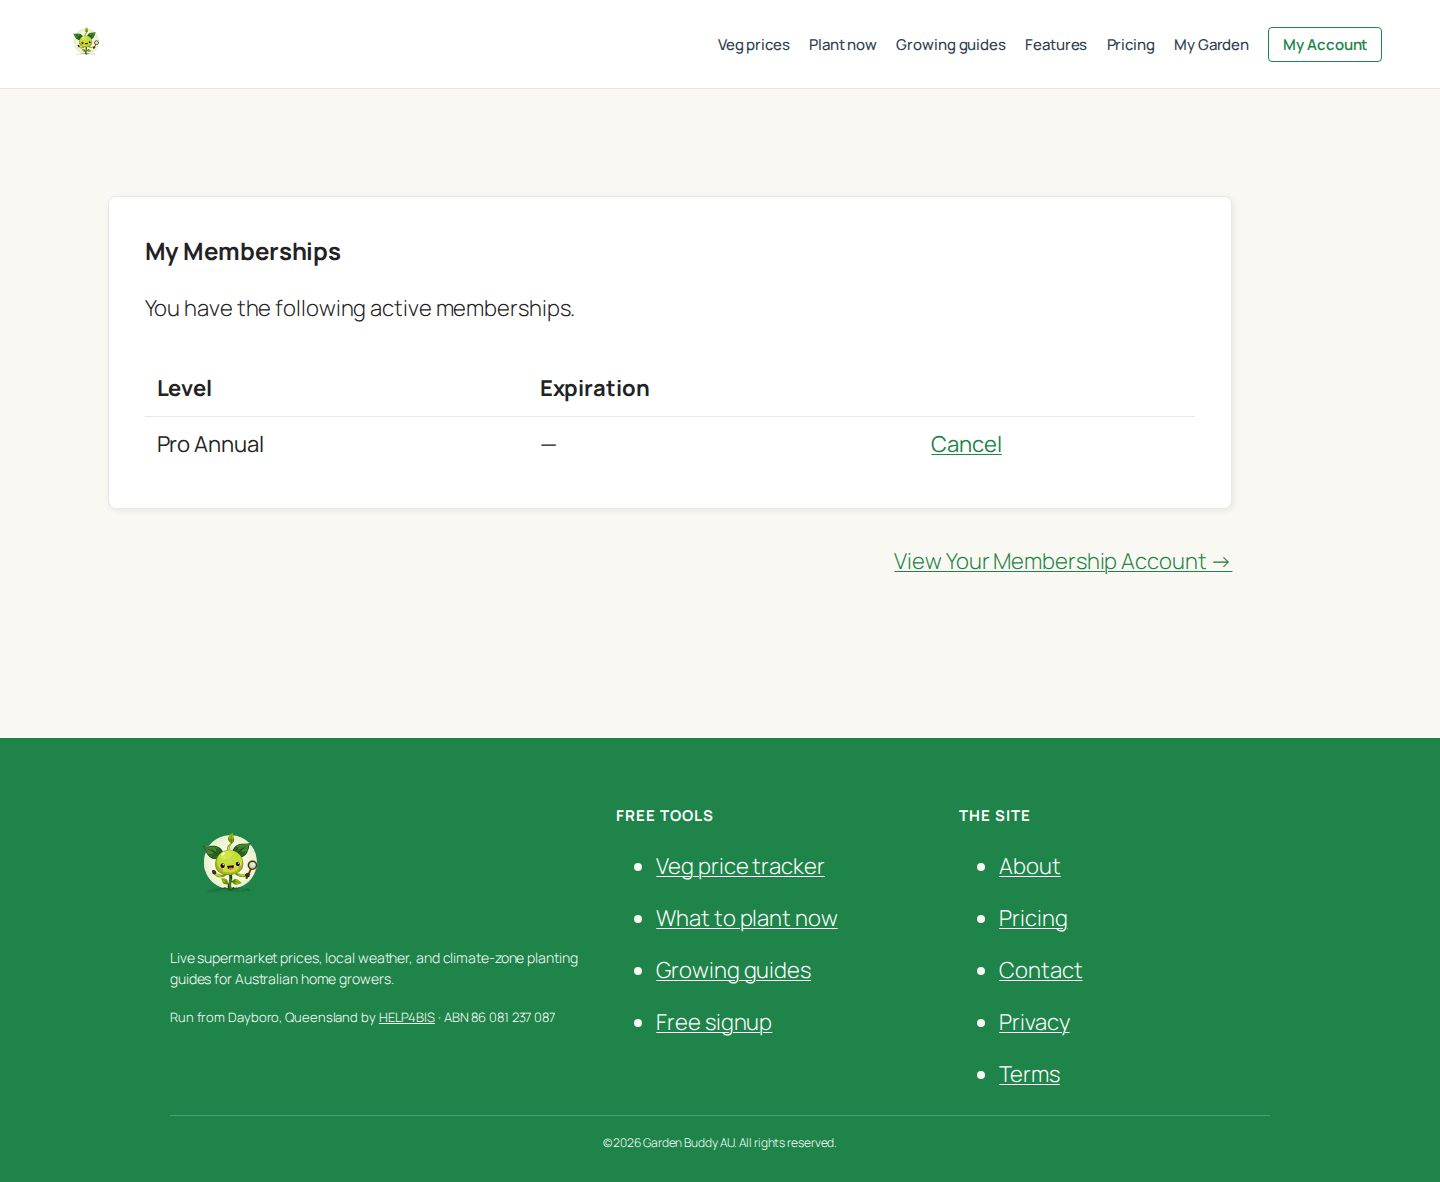Click the Terms link in footer
This screenshot has width=1440, height=1182.
click(x=1029, y=1074)
